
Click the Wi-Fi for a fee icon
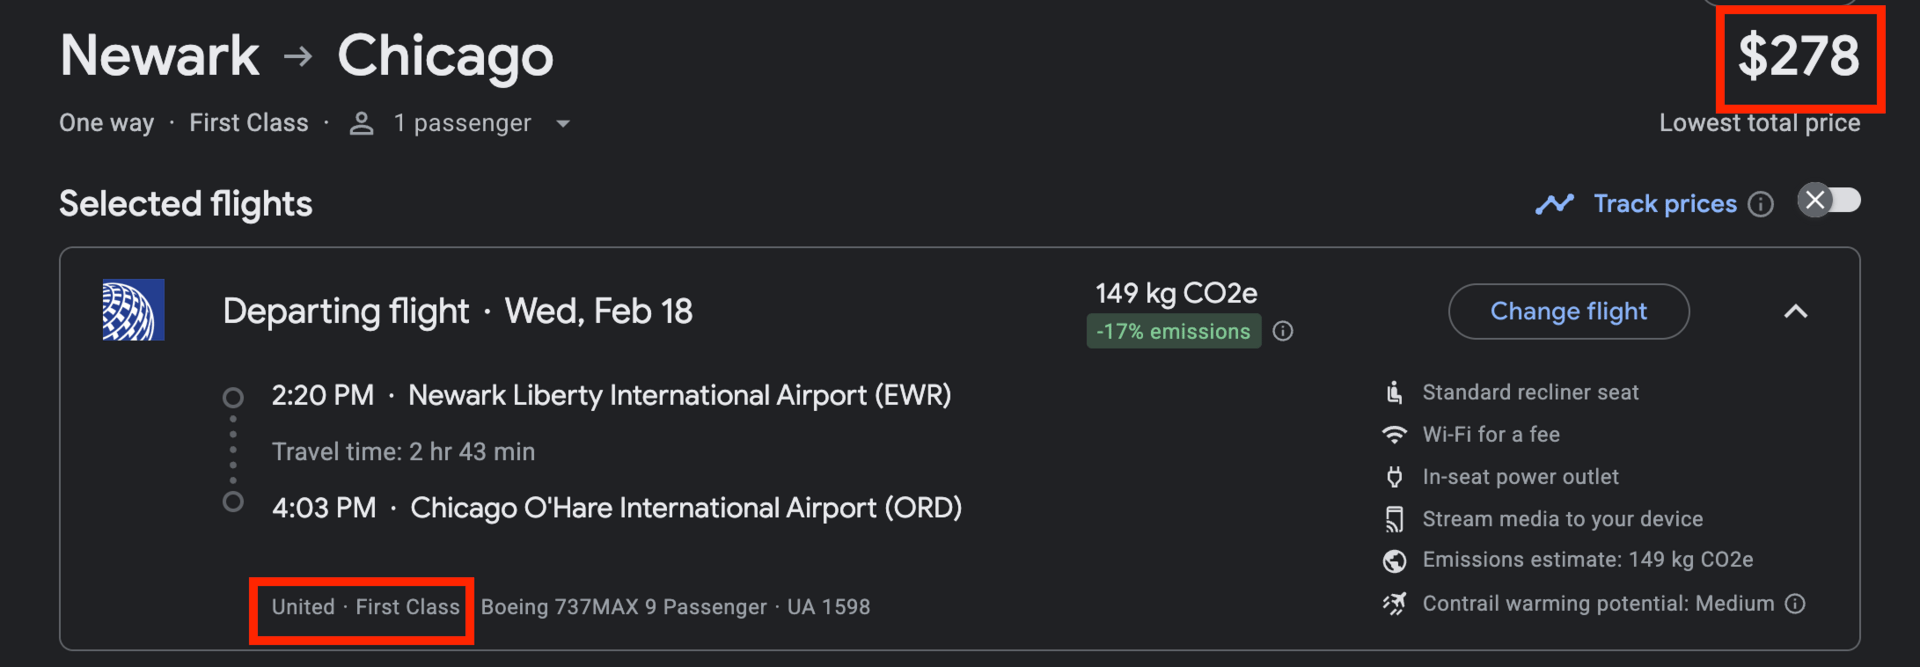tap(1394, 435)
